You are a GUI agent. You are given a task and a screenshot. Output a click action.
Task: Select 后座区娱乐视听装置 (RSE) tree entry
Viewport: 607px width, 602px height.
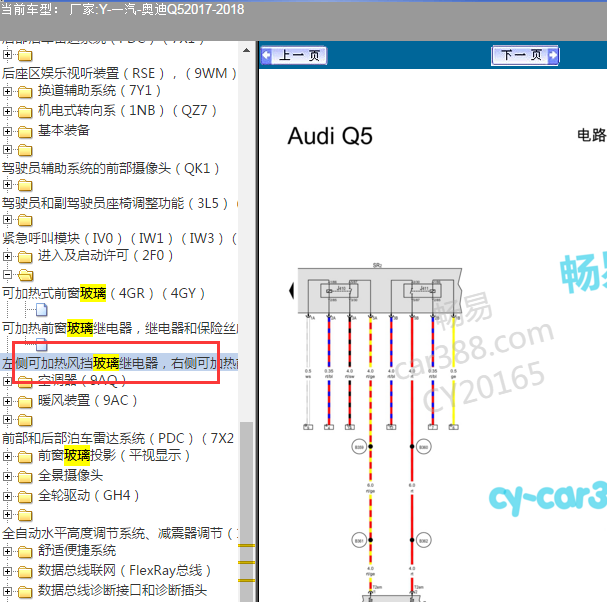click(x=119, y=74)
